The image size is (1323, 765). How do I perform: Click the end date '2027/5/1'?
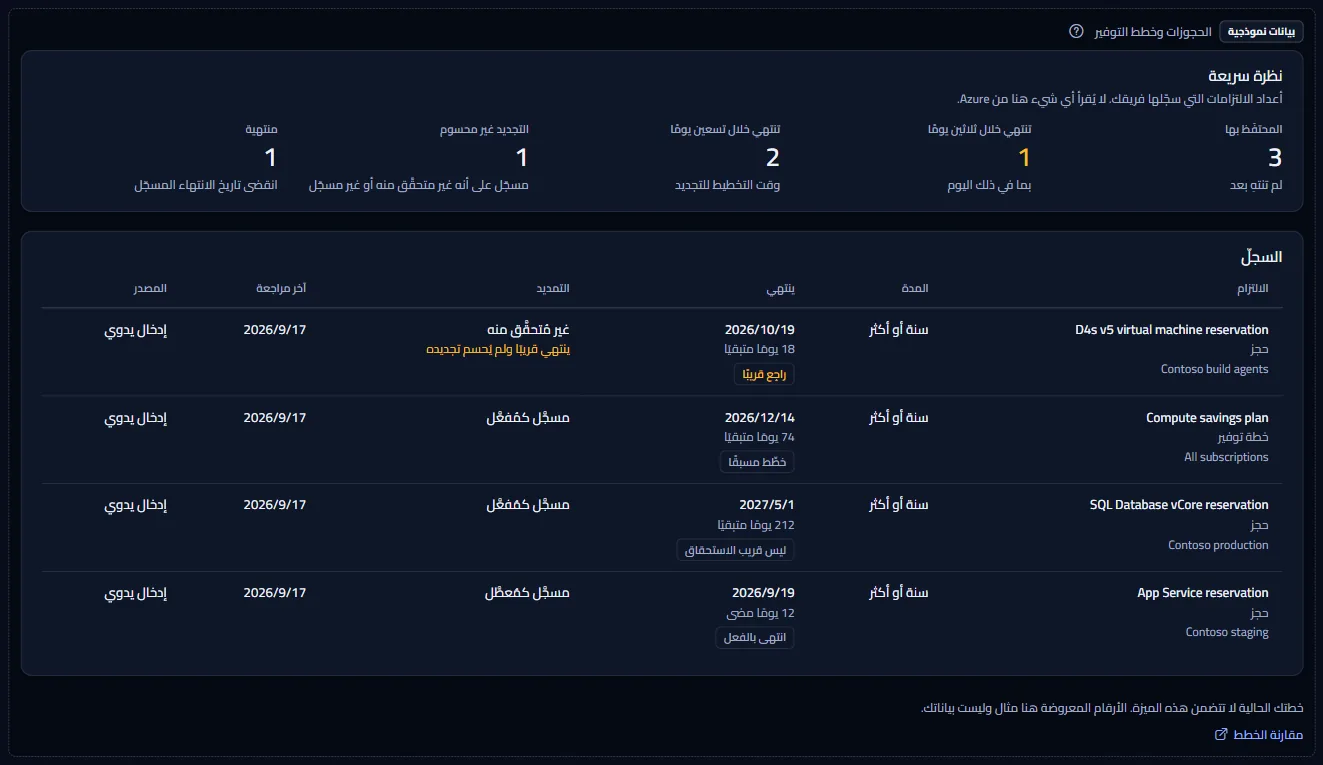coord(765,505)
